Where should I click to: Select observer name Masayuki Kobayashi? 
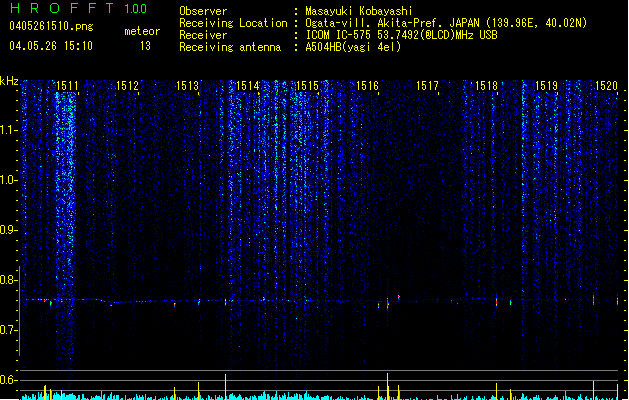click(x=359, y=11)
